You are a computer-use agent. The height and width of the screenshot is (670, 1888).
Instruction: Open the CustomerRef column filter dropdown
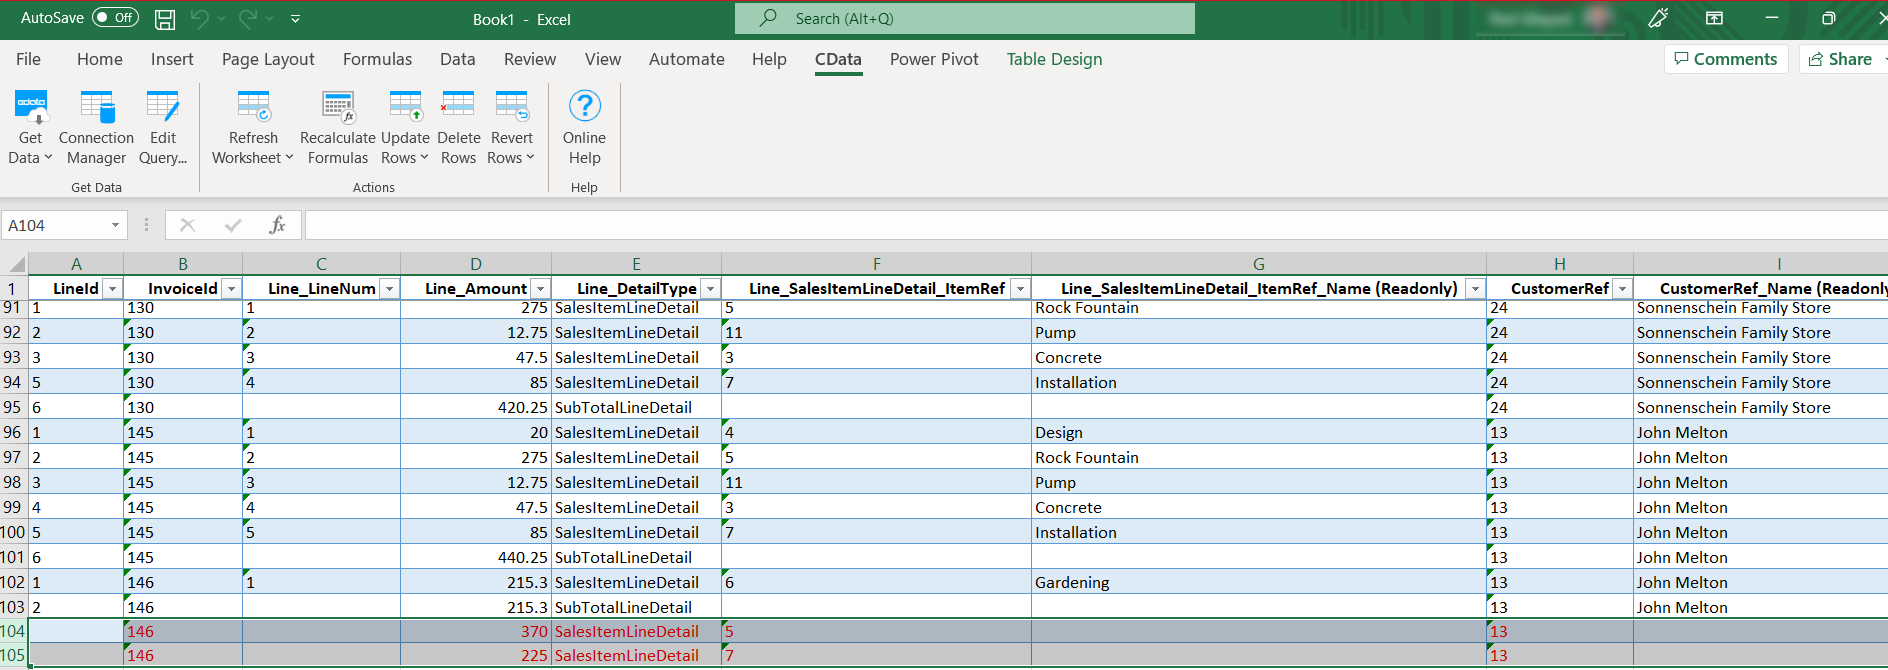(x=1622, y=289)
